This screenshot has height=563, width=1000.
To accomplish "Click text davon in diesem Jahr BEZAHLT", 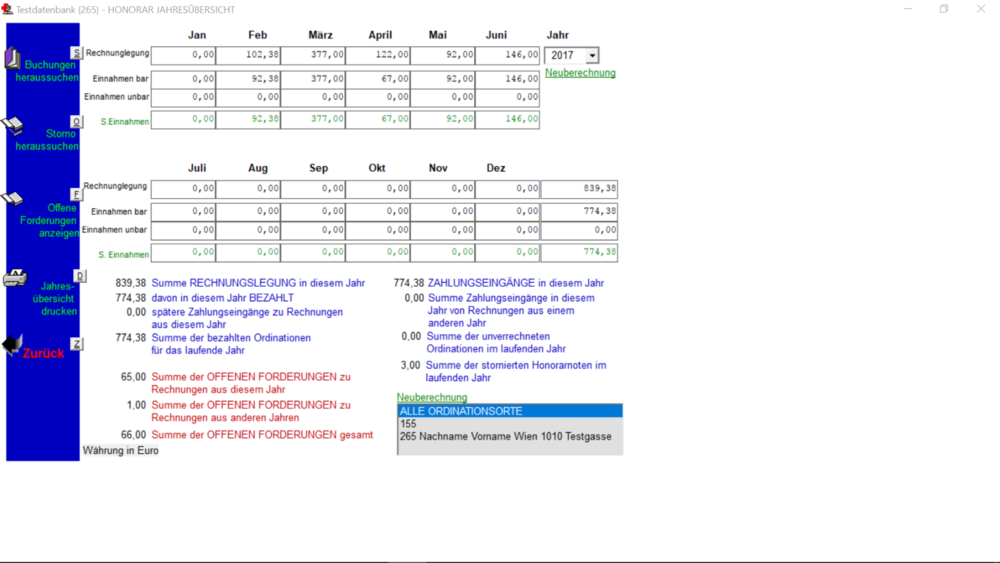I will tap(223, 298).
